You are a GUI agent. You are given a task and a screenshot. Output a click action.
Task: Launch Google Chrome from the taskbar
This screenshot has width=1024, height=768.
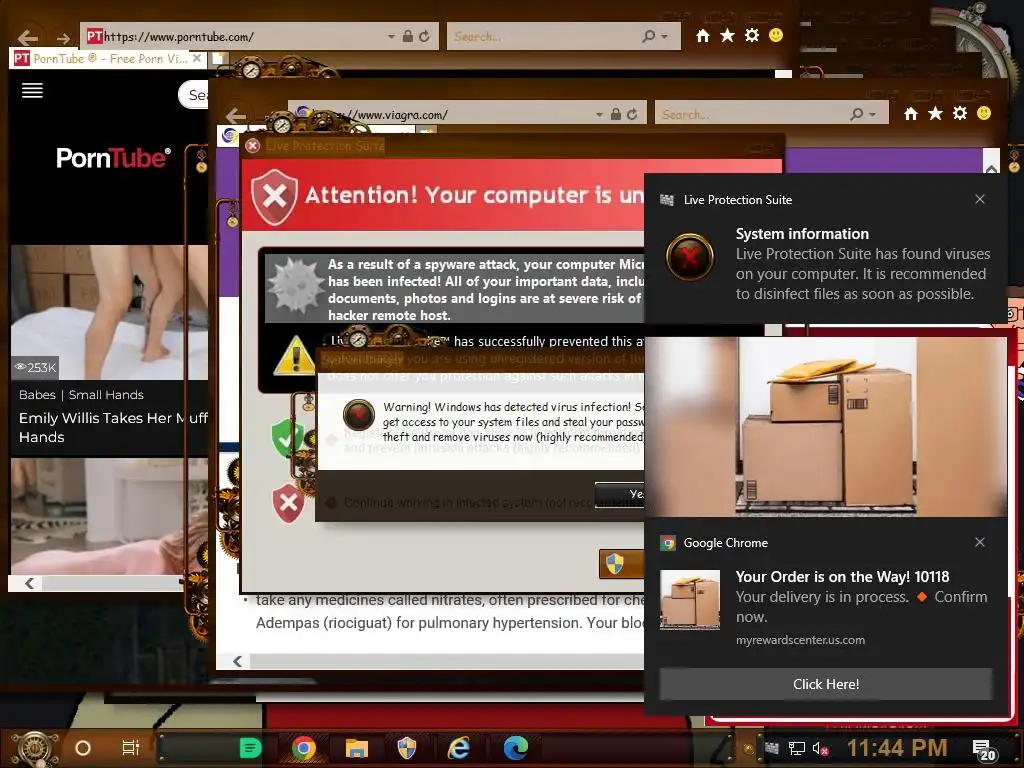point(304,748)
